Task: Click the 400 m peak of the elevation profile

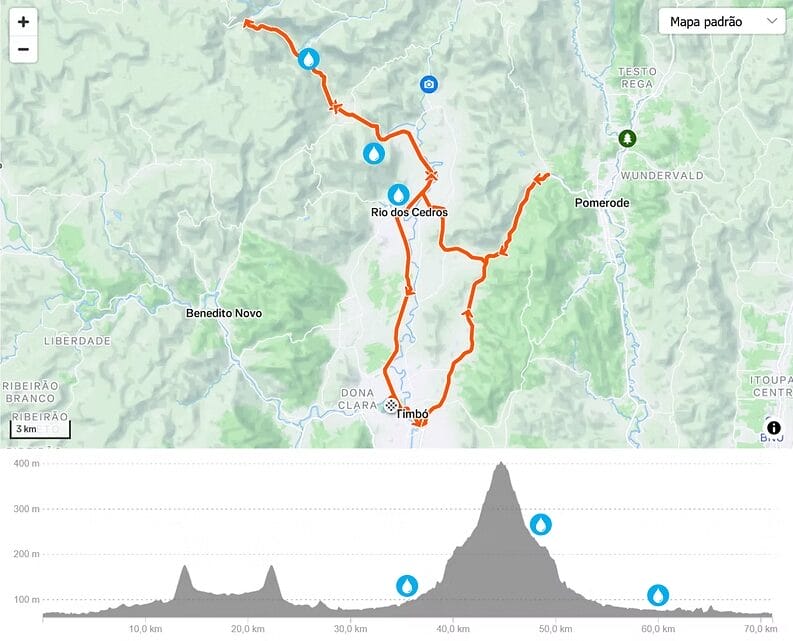Action: [x=501, y=463]
